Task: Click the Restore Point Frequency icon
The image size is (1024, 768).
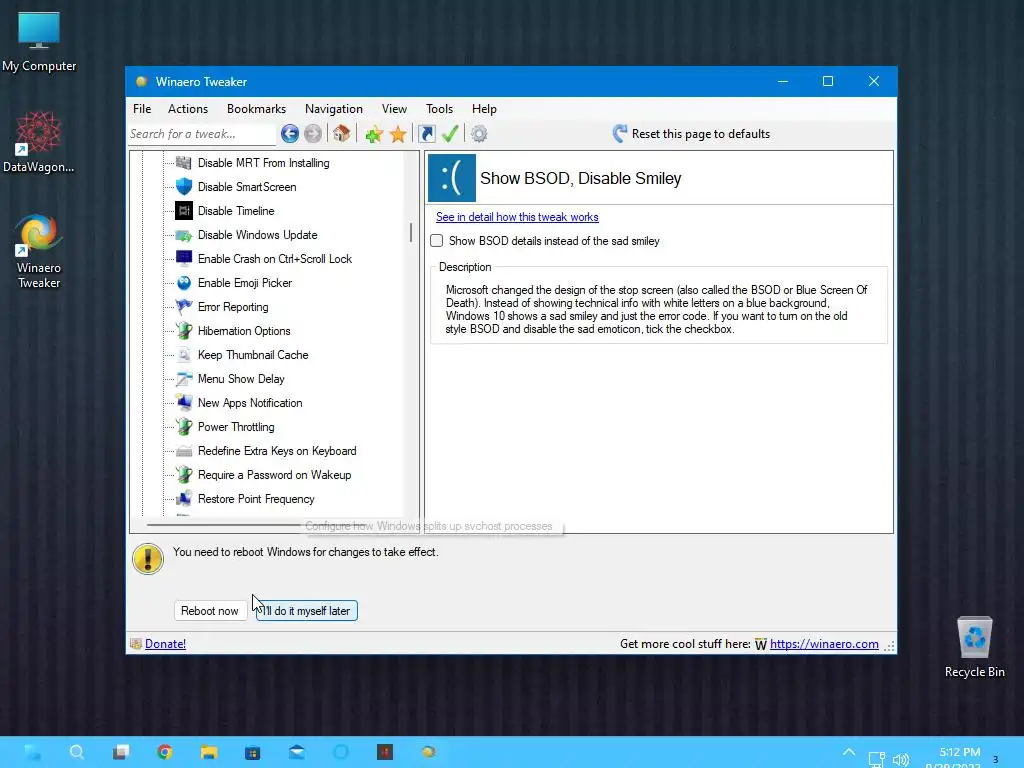Action: pyautogui.click(x=184, y=499)
